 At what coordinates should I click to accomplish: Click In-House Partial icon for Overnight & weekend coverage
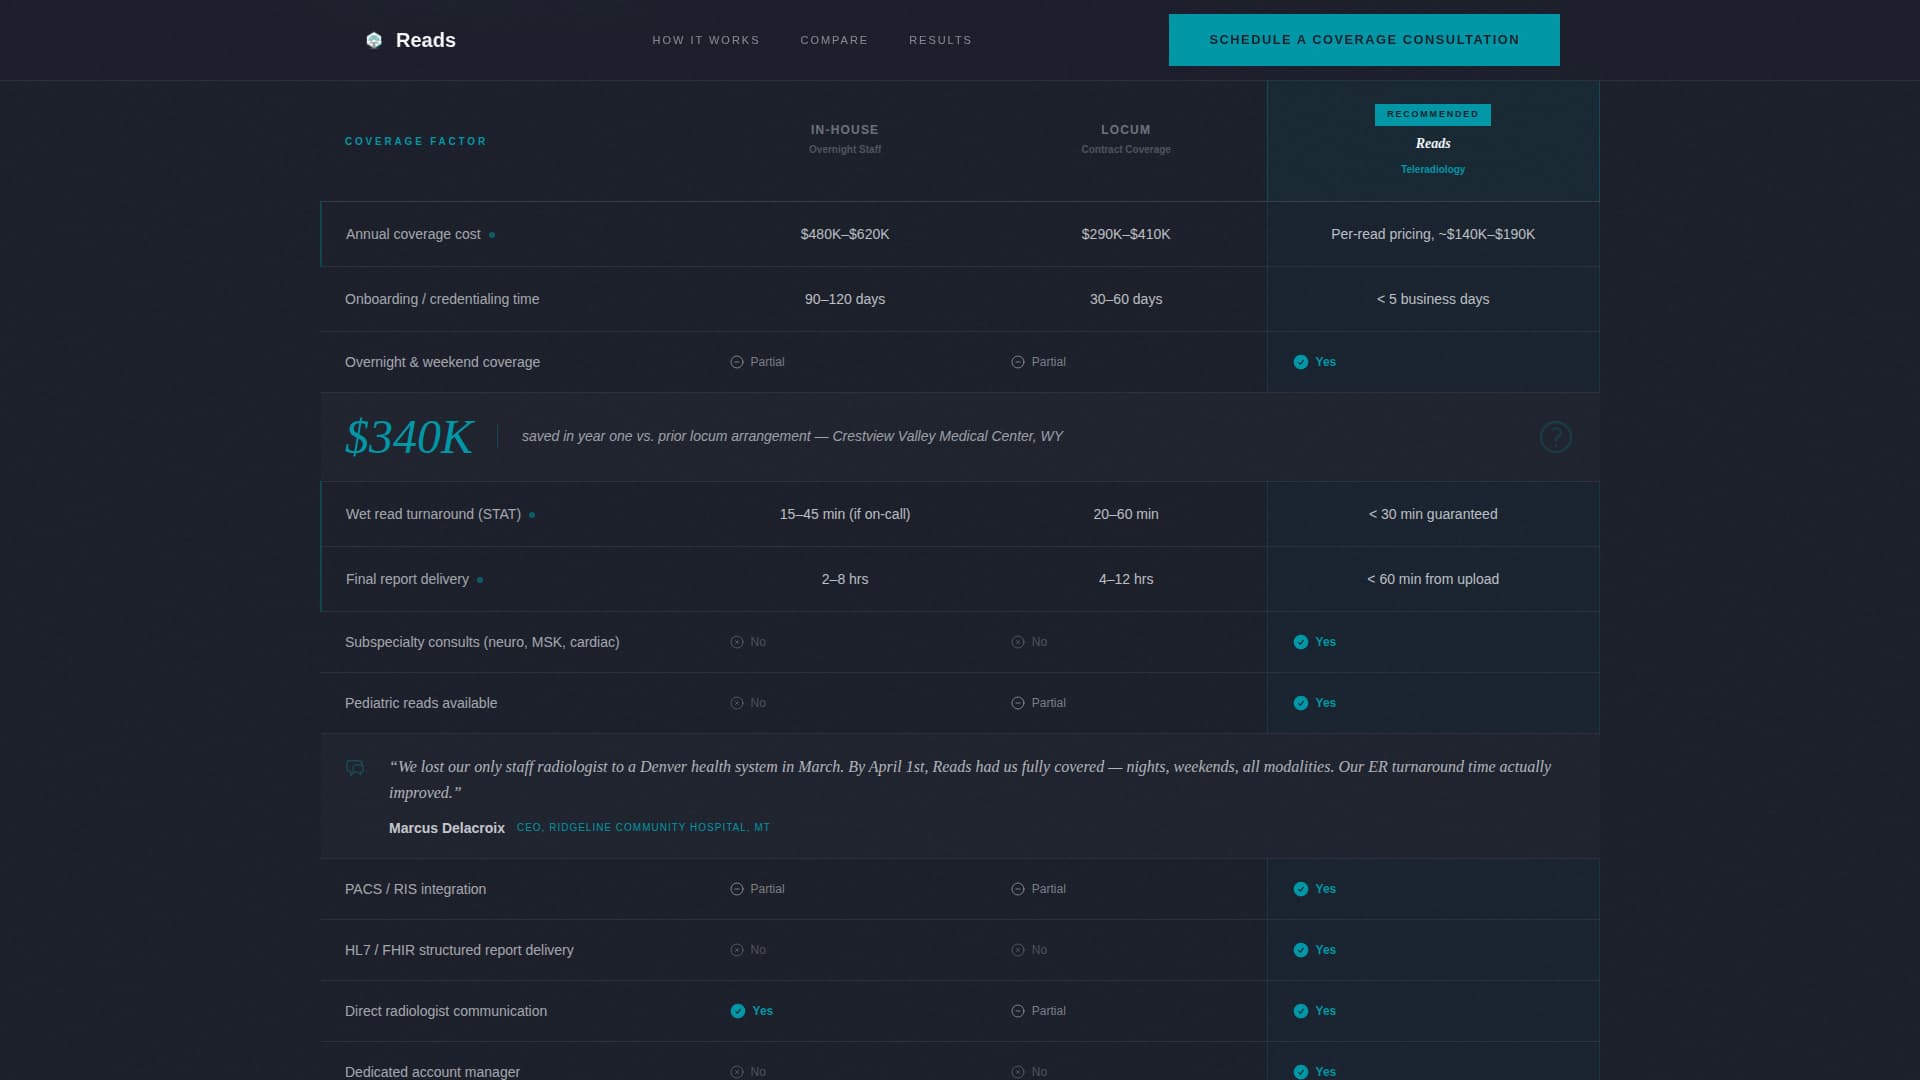737,362
